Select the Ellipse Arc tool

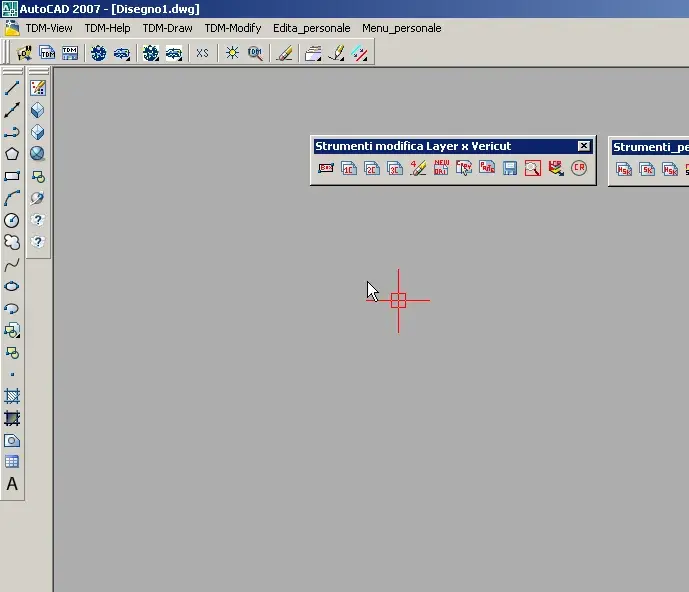(12, 308)
